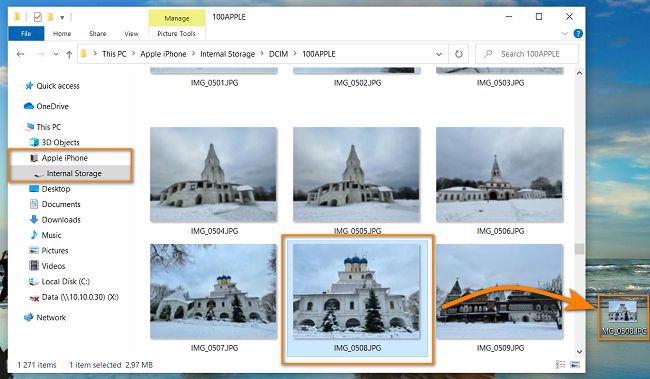Open address bar history dropdown
650x379 pixels.
pos(439,54)
